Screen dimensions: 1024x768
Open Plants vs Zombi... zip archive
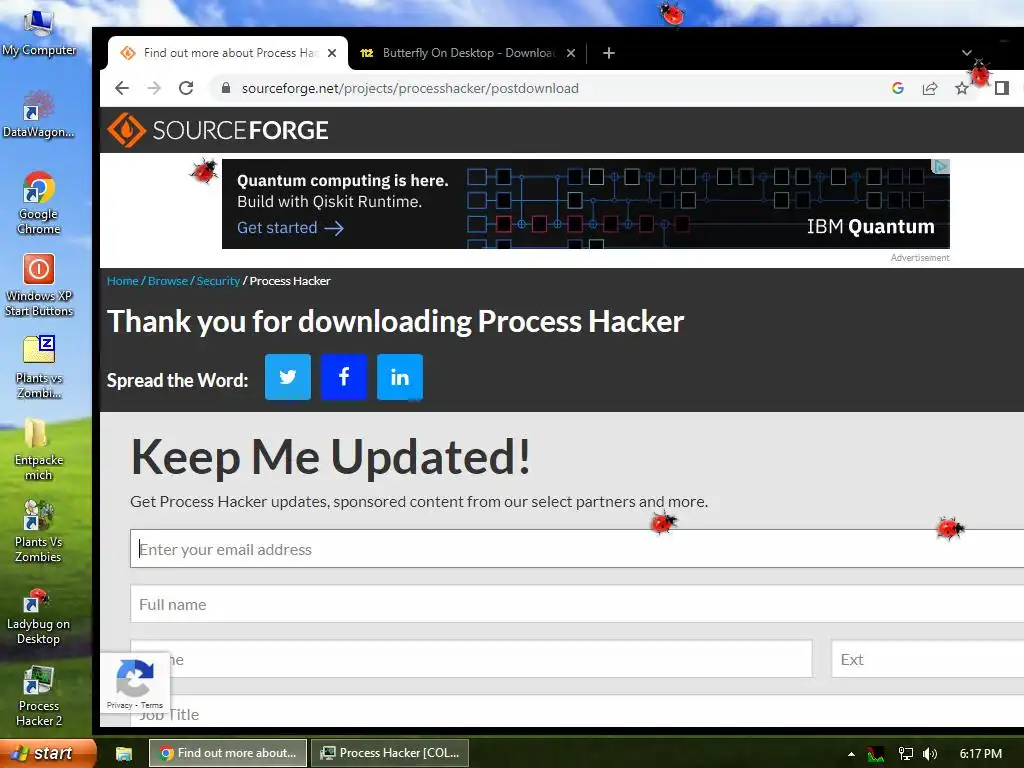(x=39, y=367)
